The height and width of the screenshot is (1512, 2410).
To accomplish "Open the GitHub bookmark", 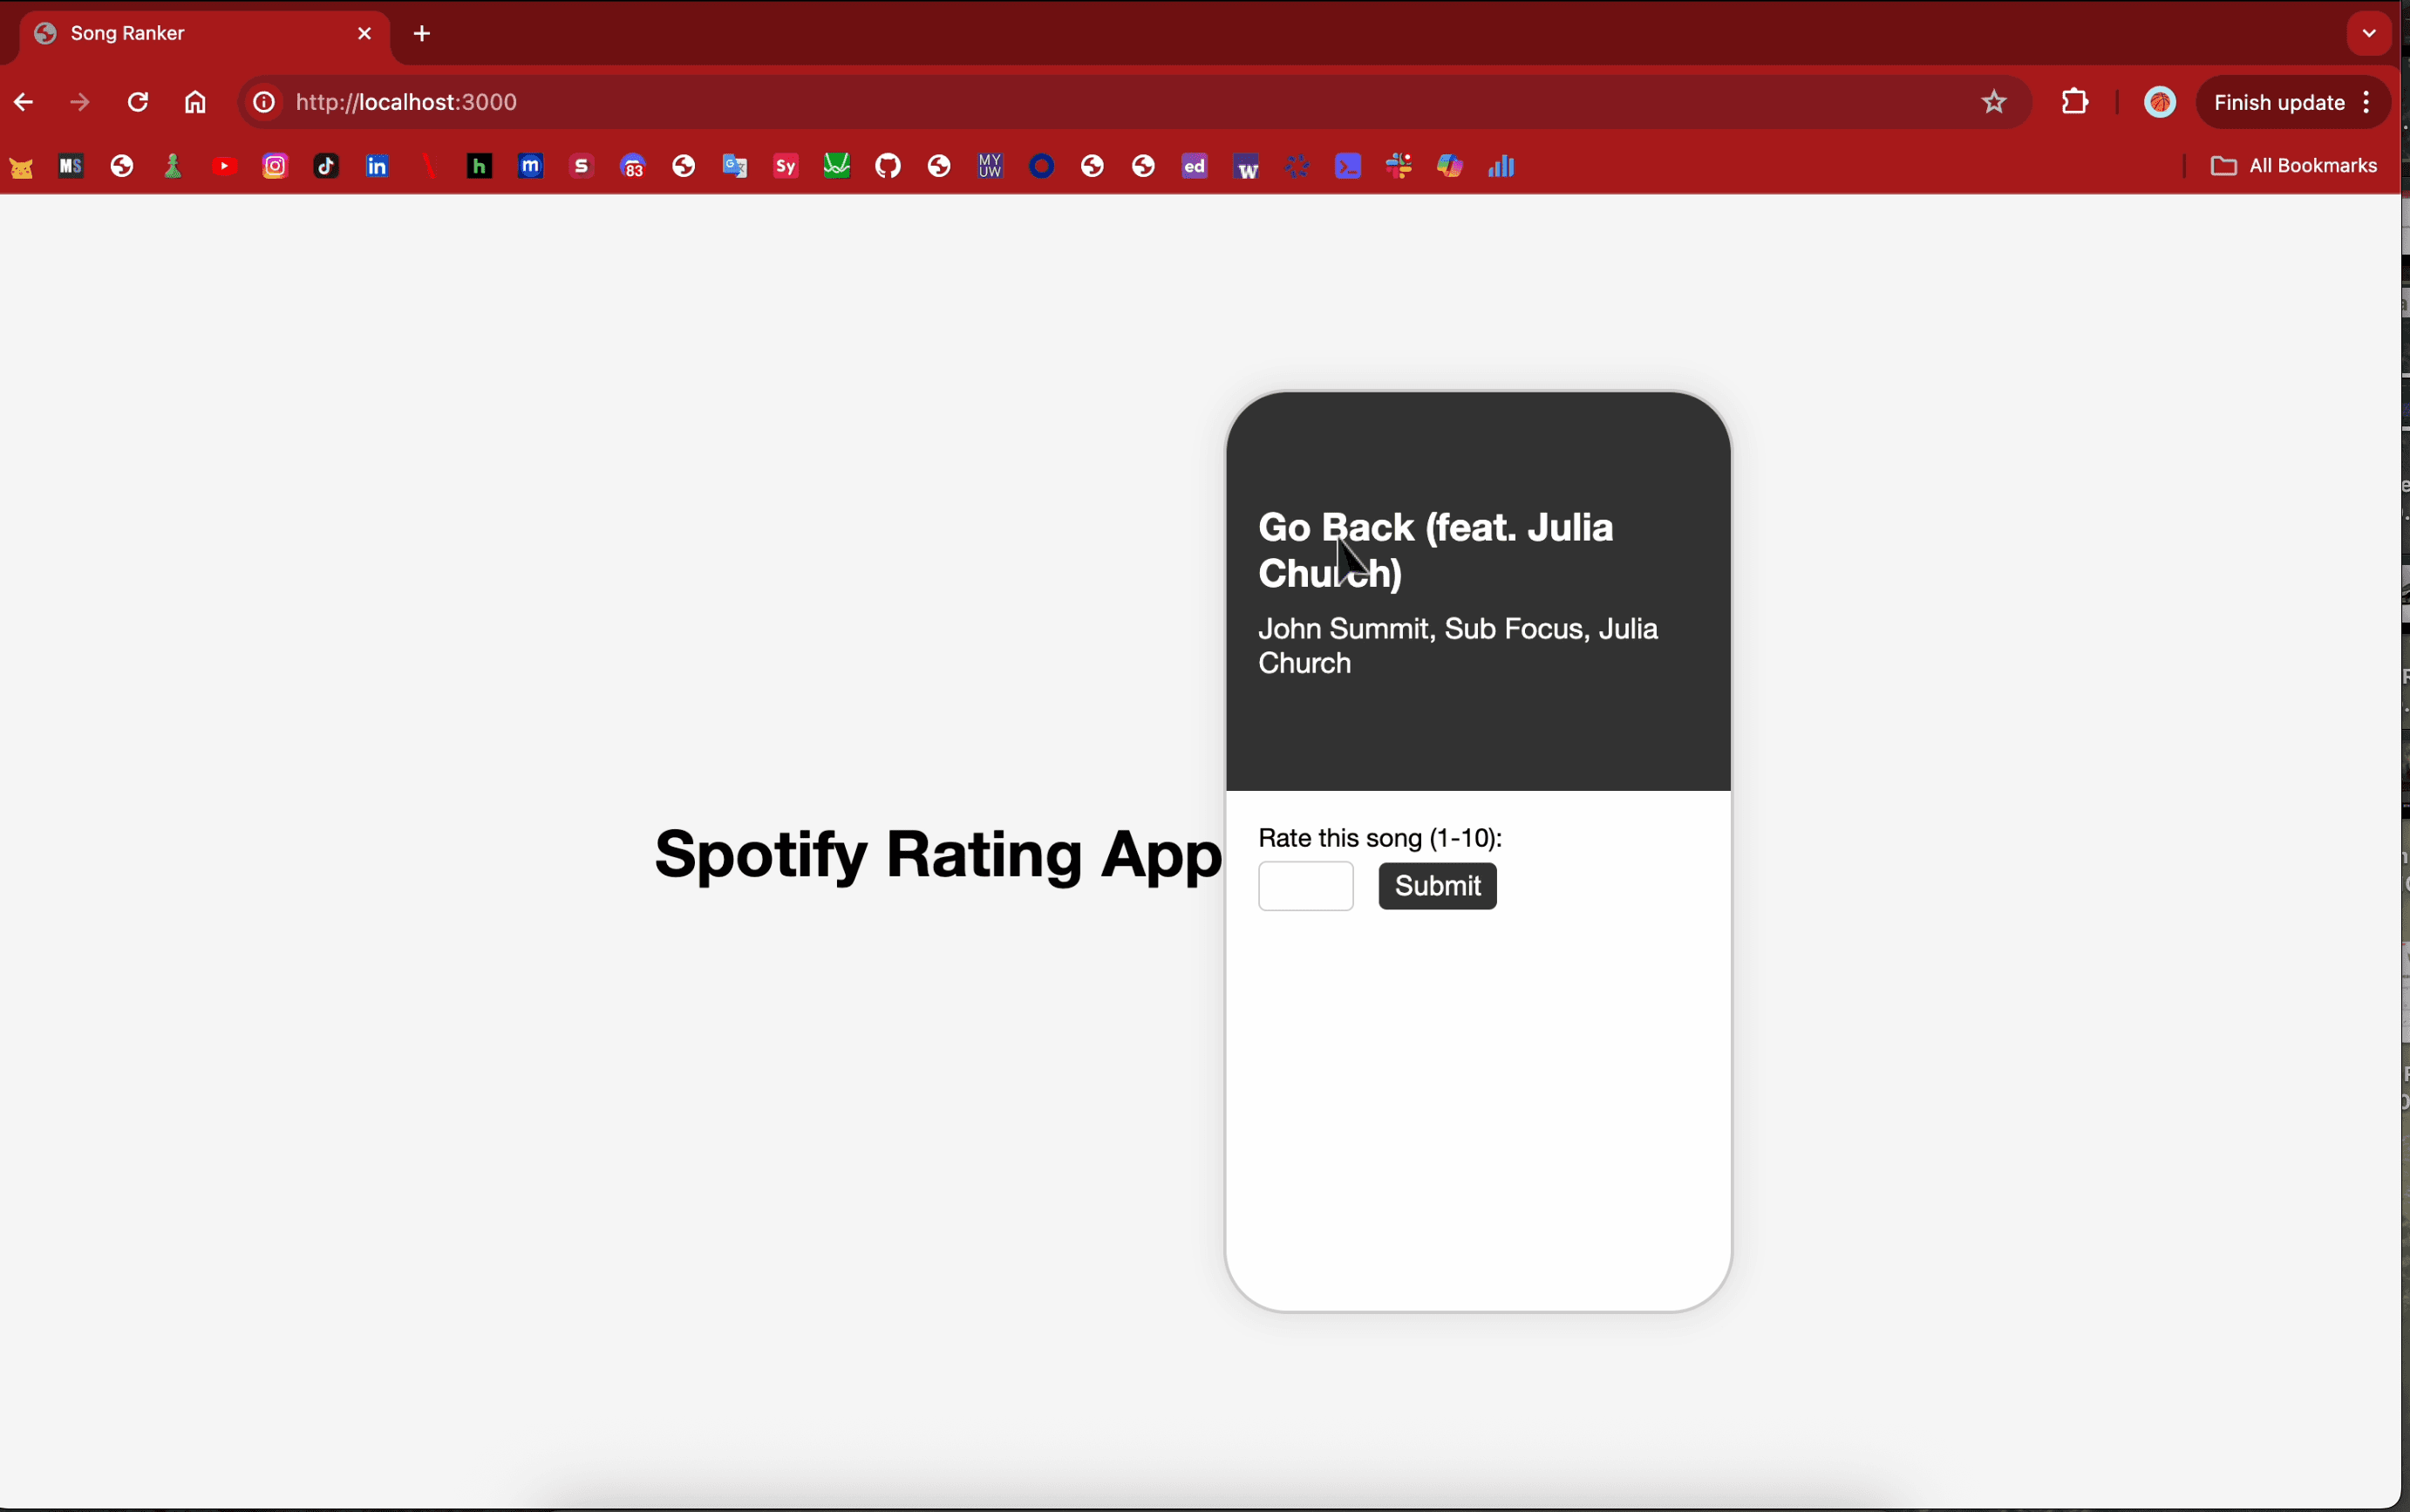I will point(888,167).
